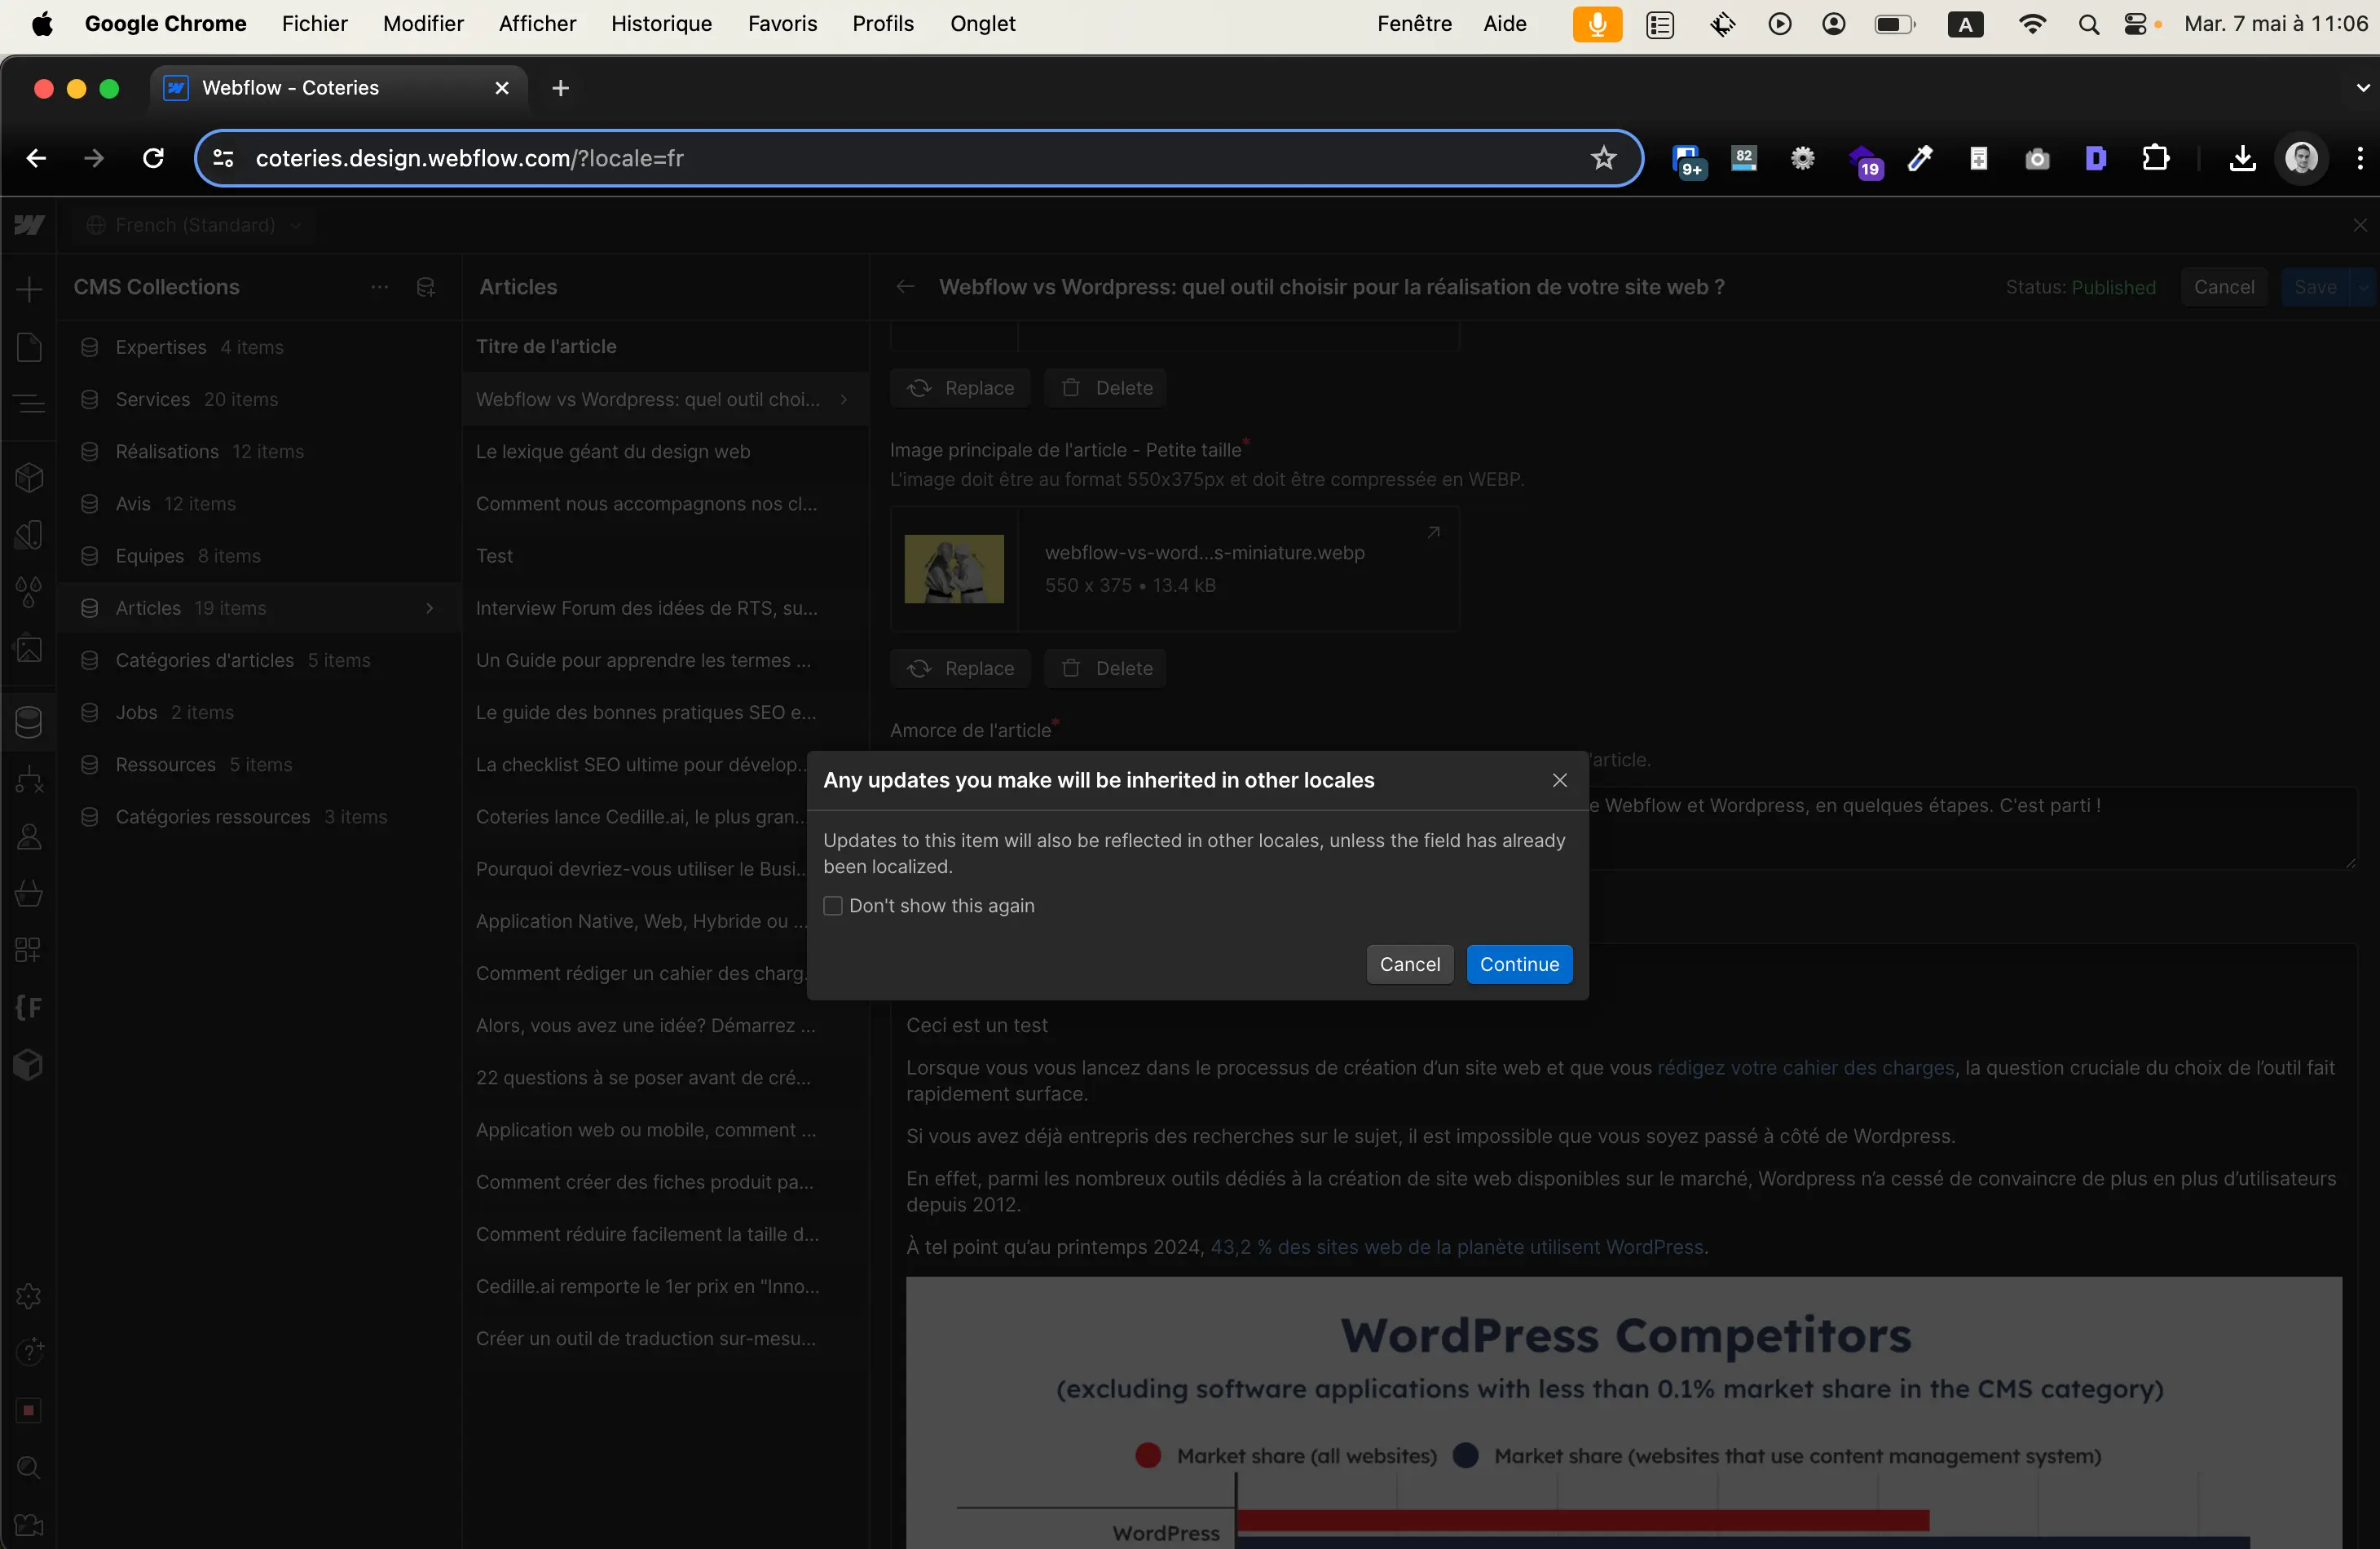Screen dimensions: 2380x1549
Task: Open the Fenêtre menu
Action: 1414,24
